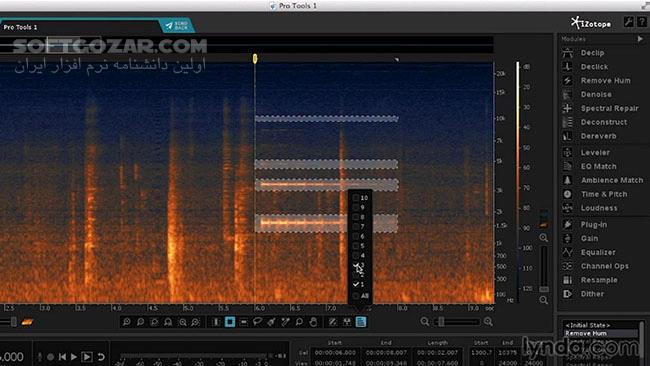The image size is (650, 366).
Task: Open the Dither module
Action: (x=592, y=294)
